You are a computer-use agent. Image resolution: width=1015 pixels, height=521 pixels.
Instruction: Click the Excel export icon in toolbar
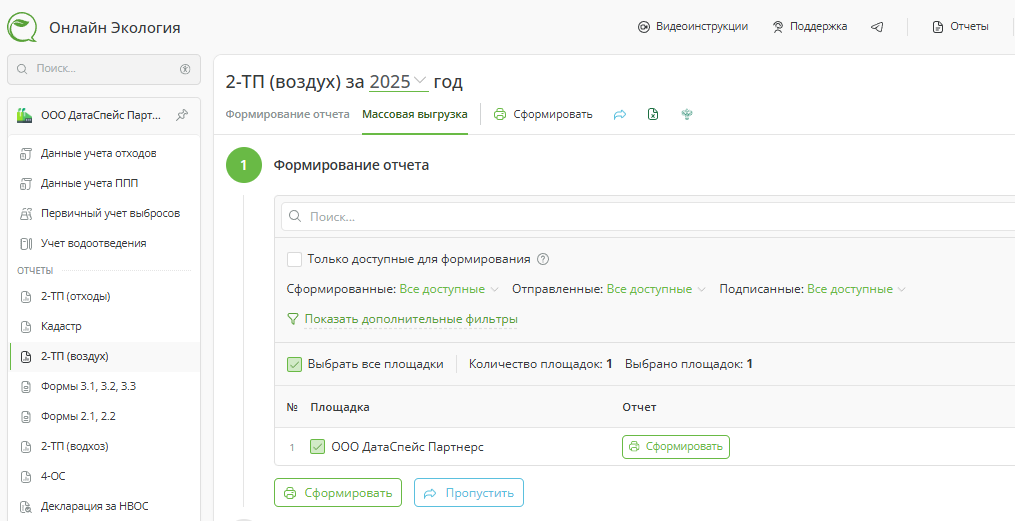pos(653,114)
